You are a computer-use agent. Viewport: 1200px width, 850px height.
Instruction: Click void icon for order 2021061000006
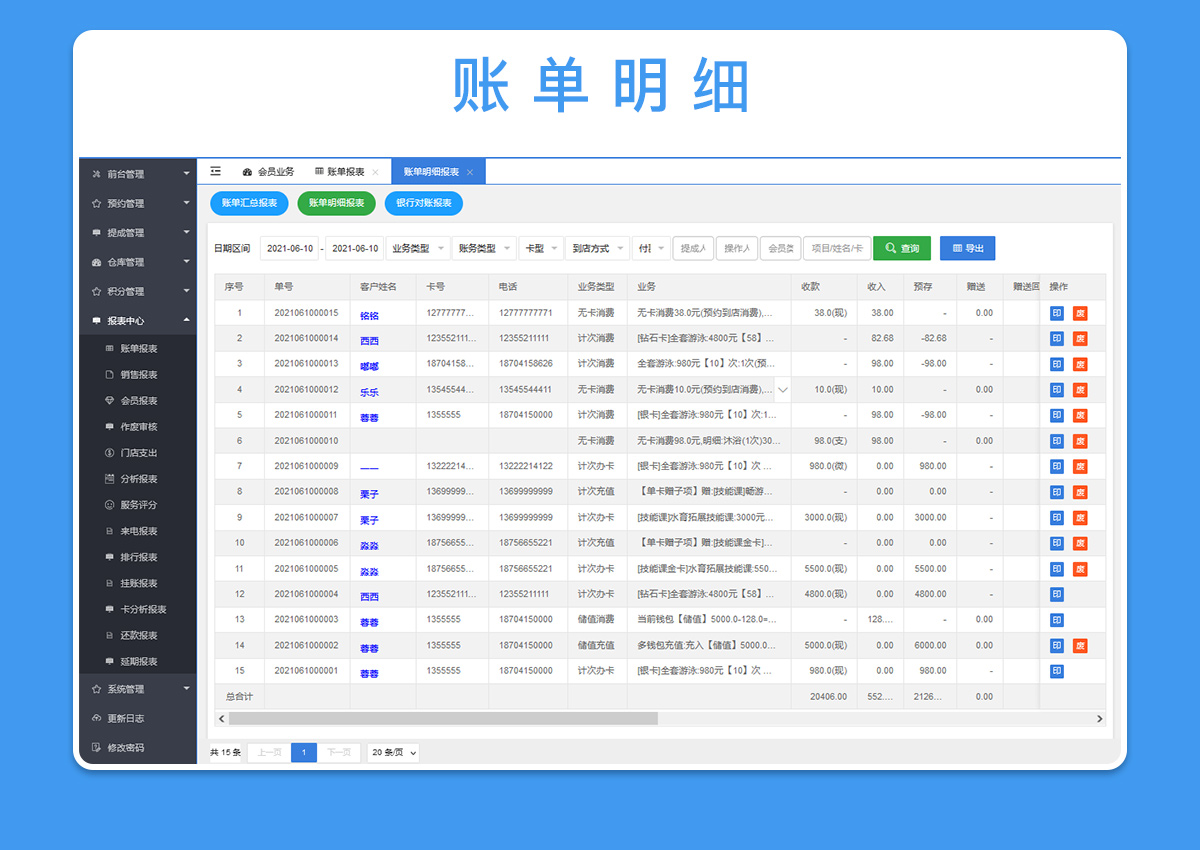coord(1080,543)
